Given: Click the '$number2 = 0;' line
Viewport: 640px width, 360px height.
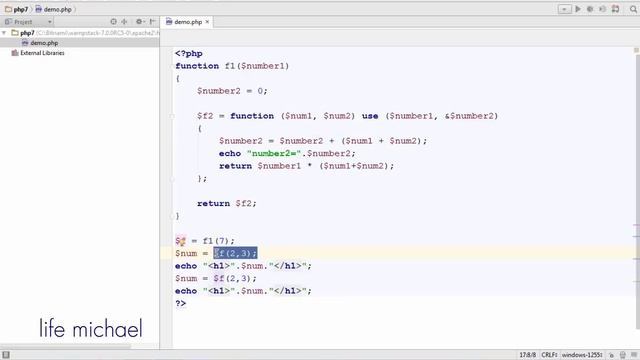Looking at the screenshot, I should coord(232,91).
